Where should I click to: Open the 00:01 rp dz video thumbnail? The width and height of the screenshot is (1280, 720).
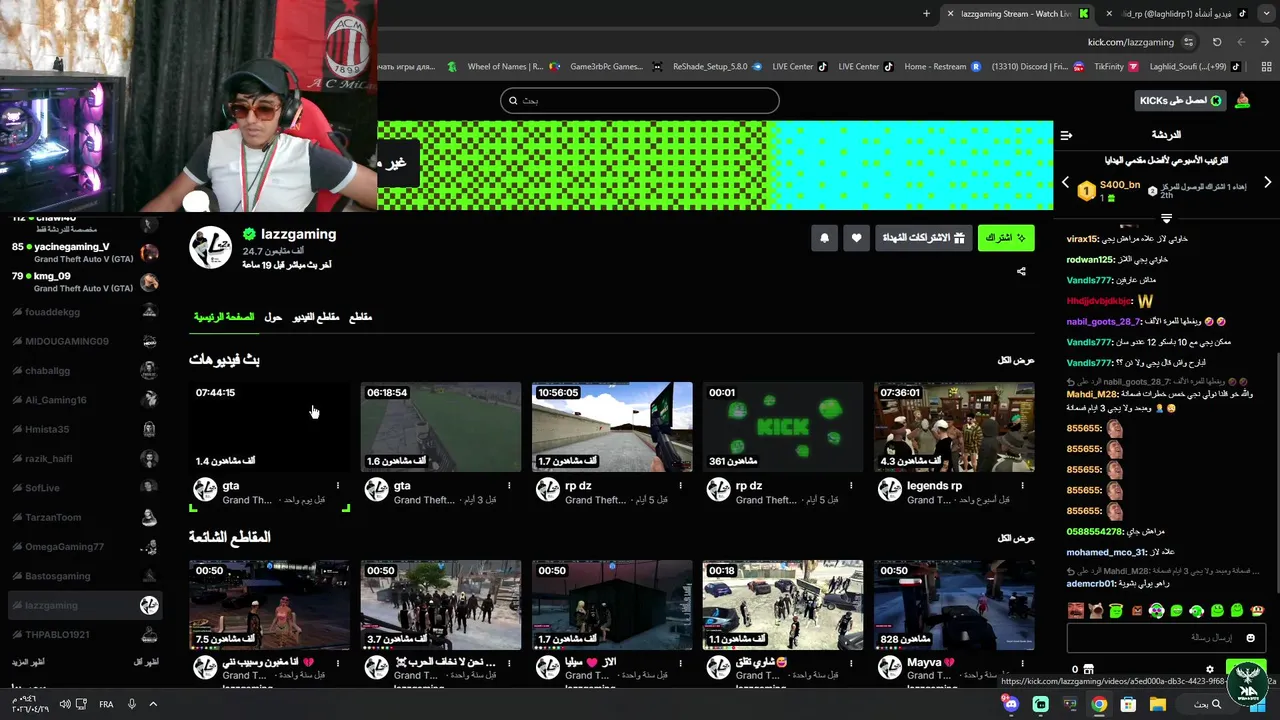point(783,427)
